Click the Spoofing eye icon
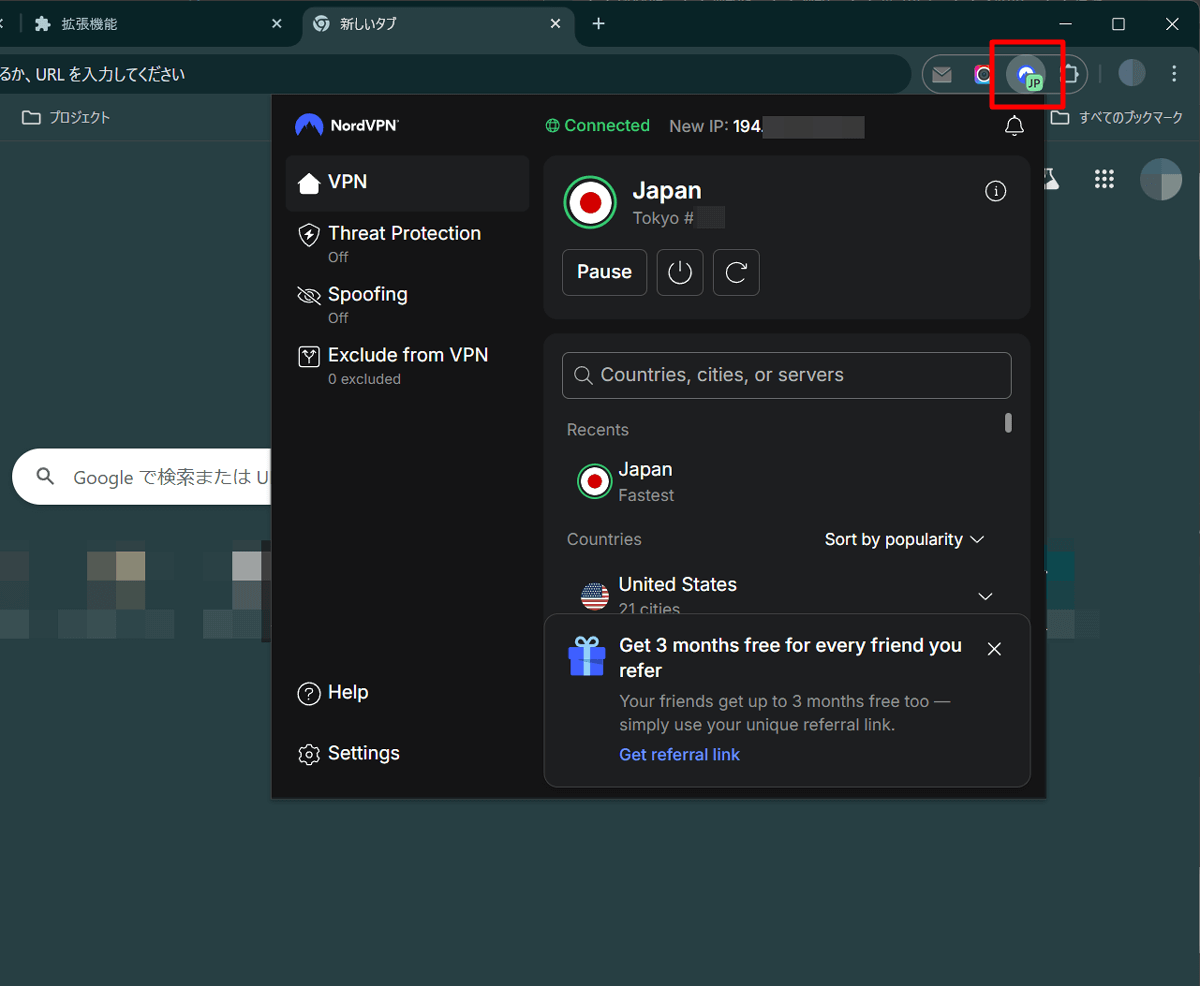Viewport: 1200px width, 986px height. 309,295
